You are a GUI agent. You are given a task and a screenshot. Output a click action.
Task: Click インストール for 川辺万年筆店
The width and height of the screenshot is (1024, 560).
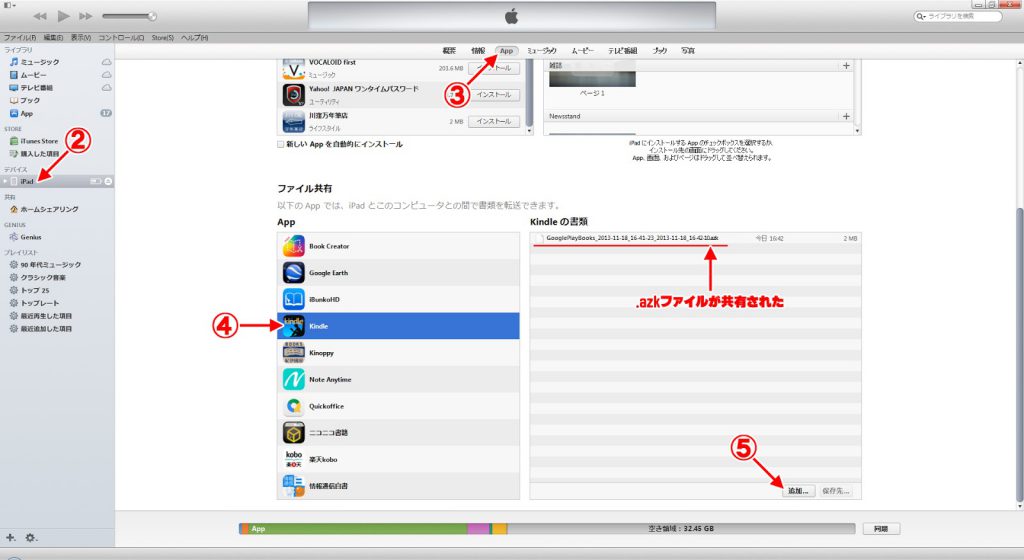coord(494,121)
